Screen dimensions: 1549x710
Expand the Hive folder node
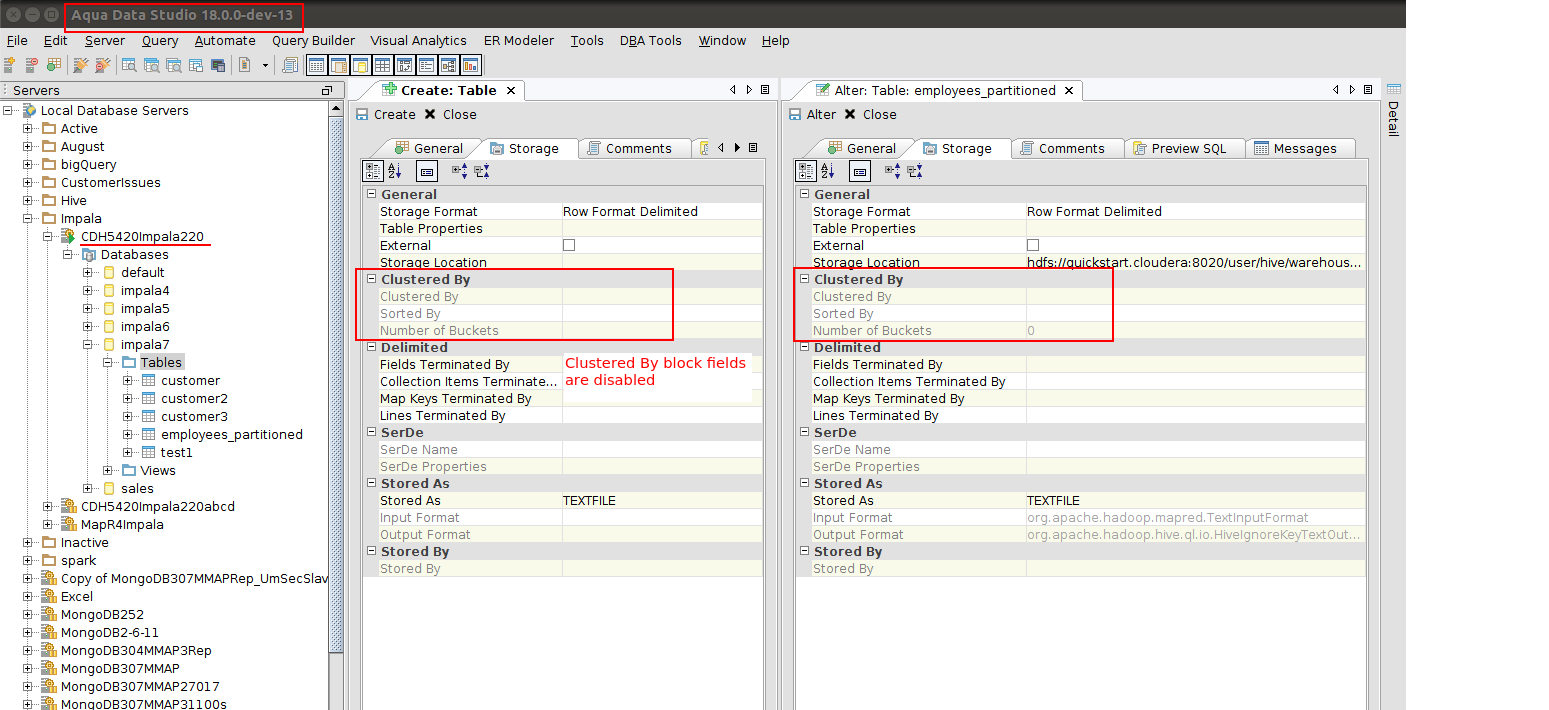tap(29, 200)
